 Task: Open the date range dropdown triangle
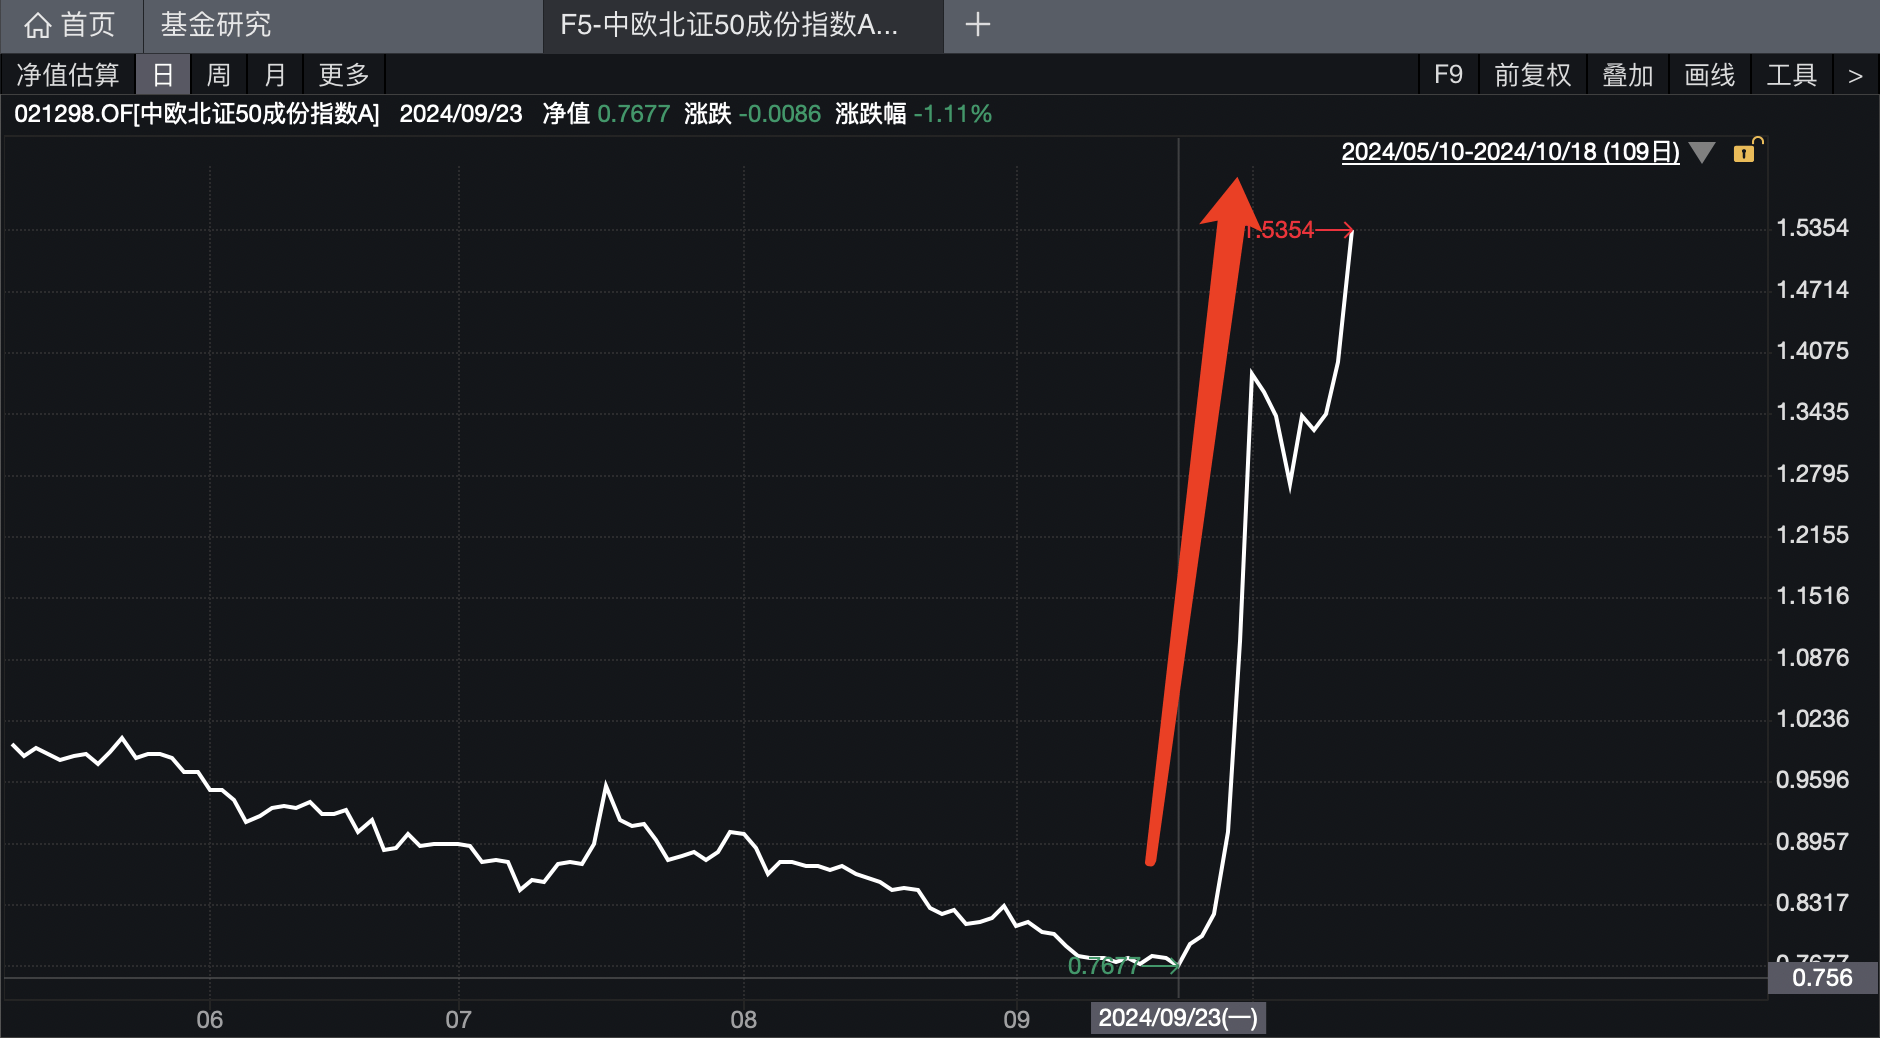coord(1700,152)
